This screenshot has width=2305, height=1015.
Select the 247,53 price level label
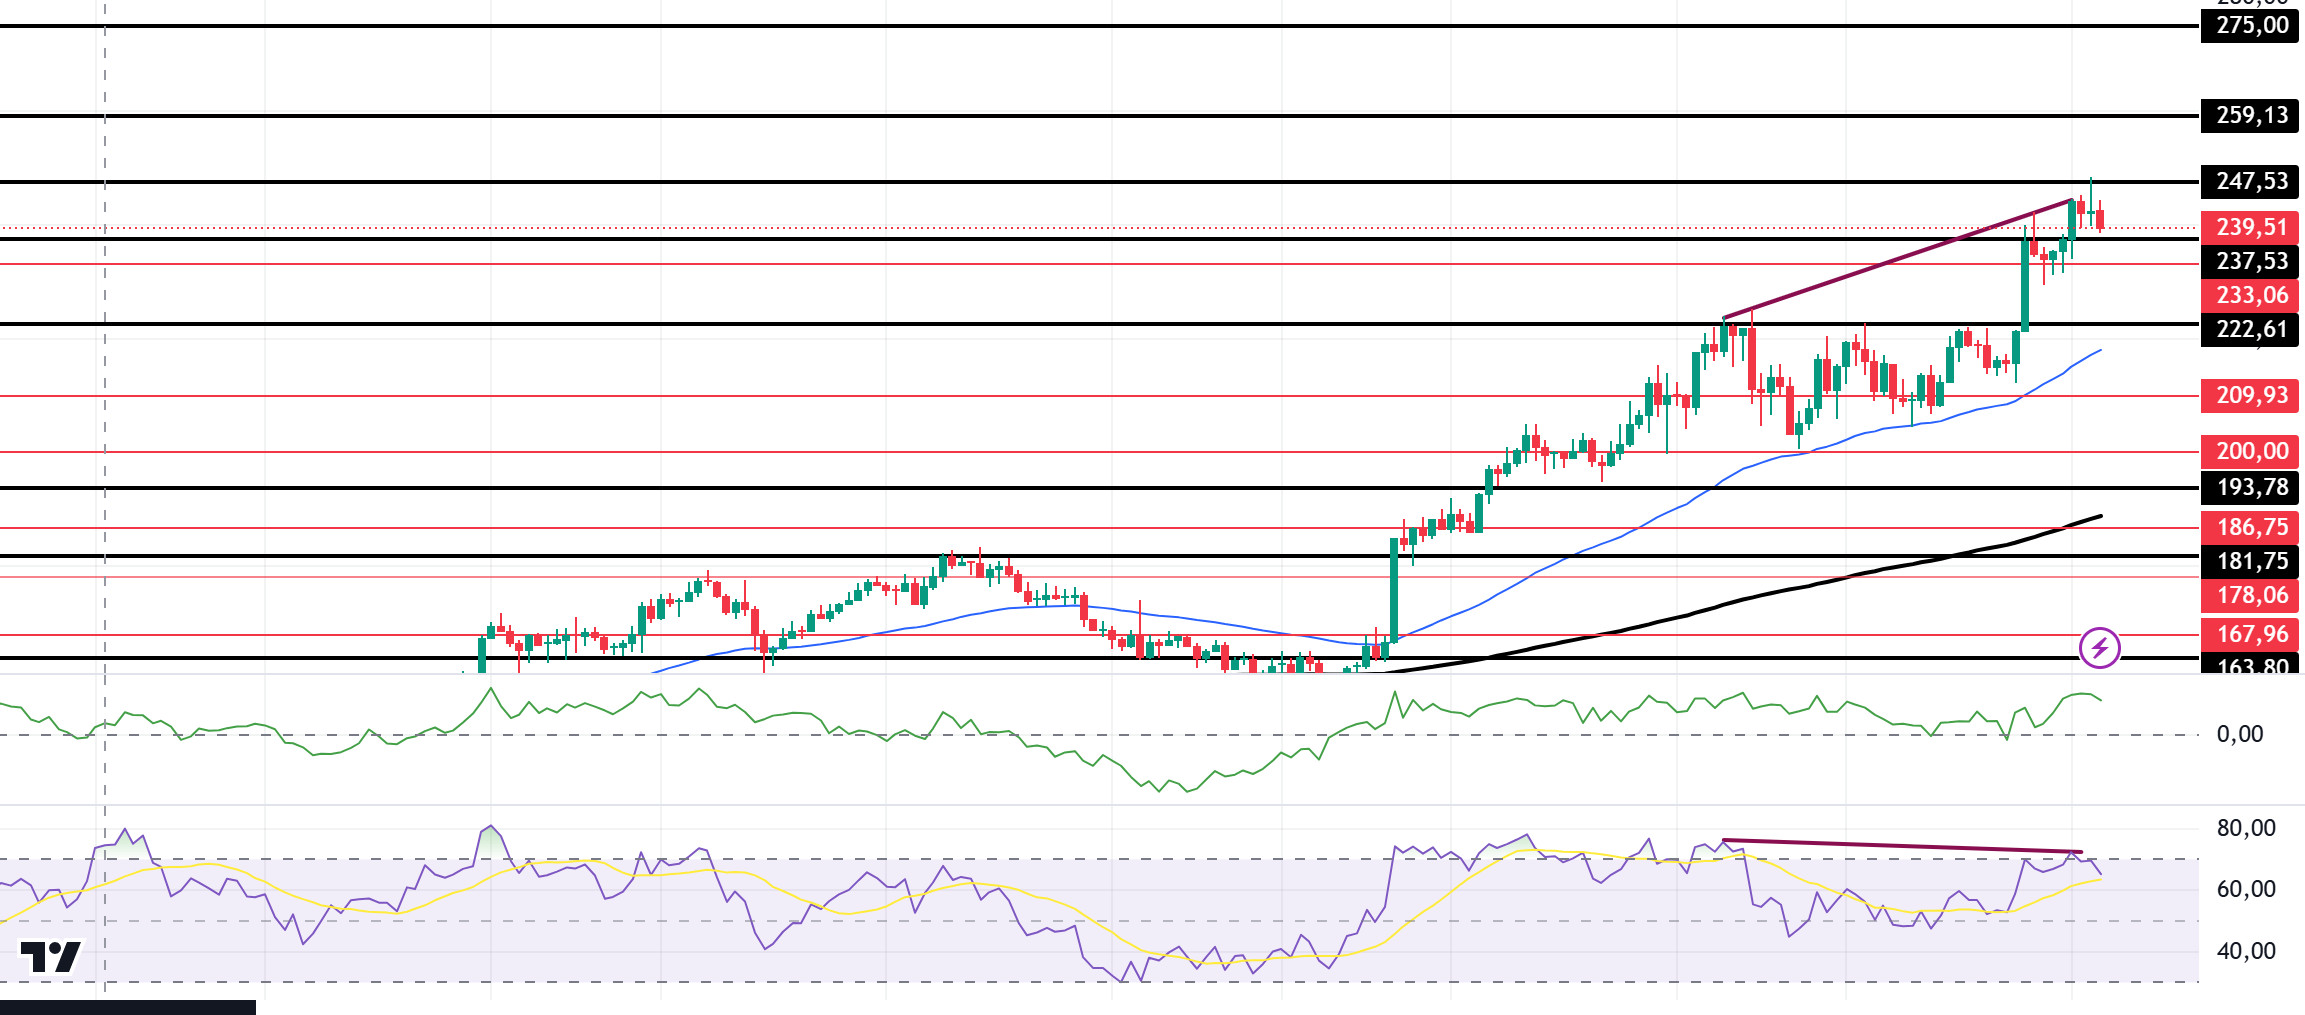pos(2250,182)
